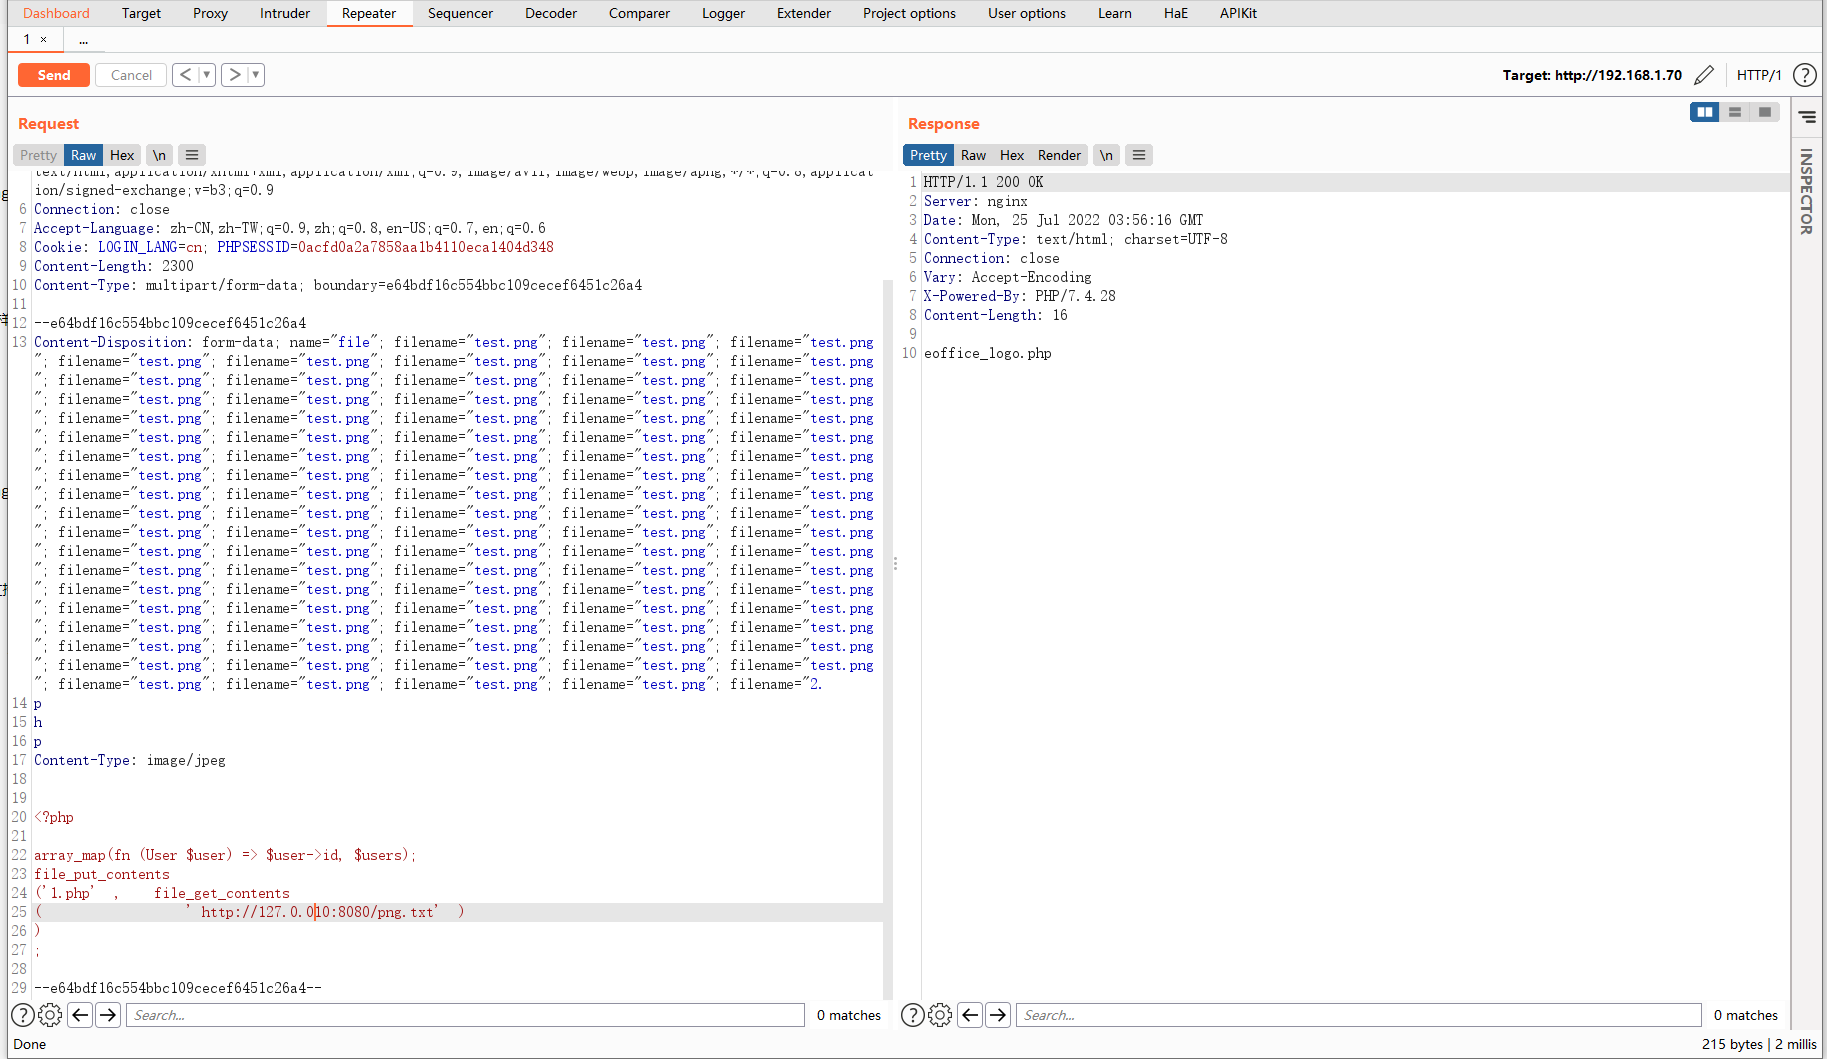Open the Target tab
Viewport: 1827px width, 1059px height.
tap(141, 13)
